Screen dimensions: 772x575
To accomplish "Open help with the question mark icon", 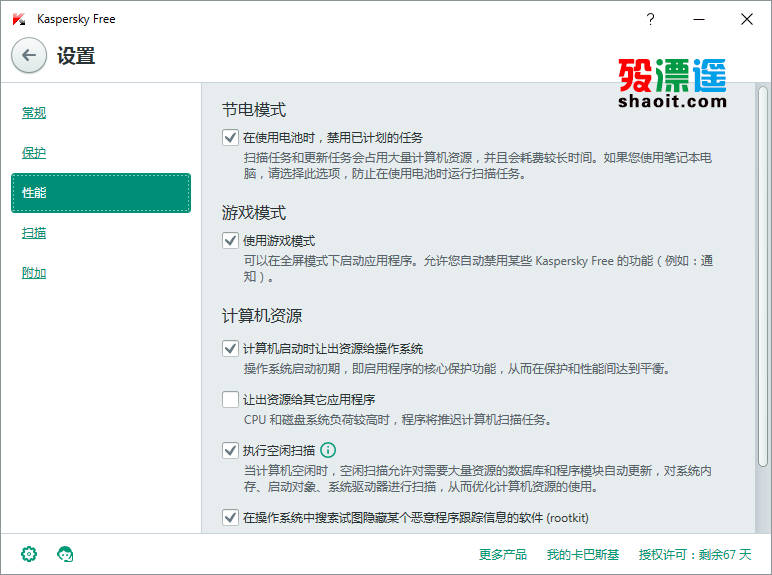I will tap(650, 19).
